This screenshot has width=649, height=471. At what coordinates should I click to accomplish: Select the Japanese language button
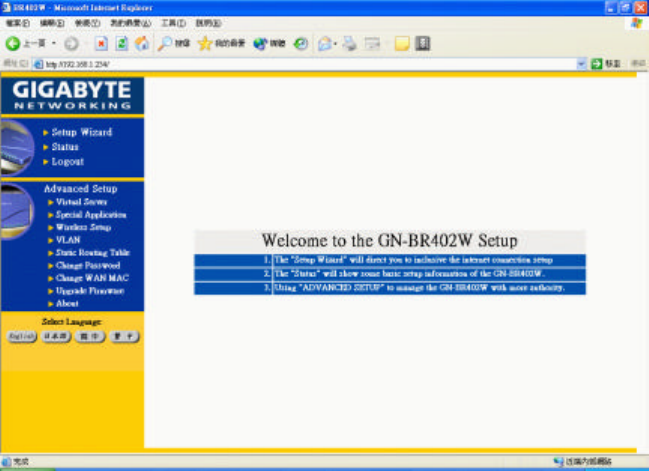56,336
